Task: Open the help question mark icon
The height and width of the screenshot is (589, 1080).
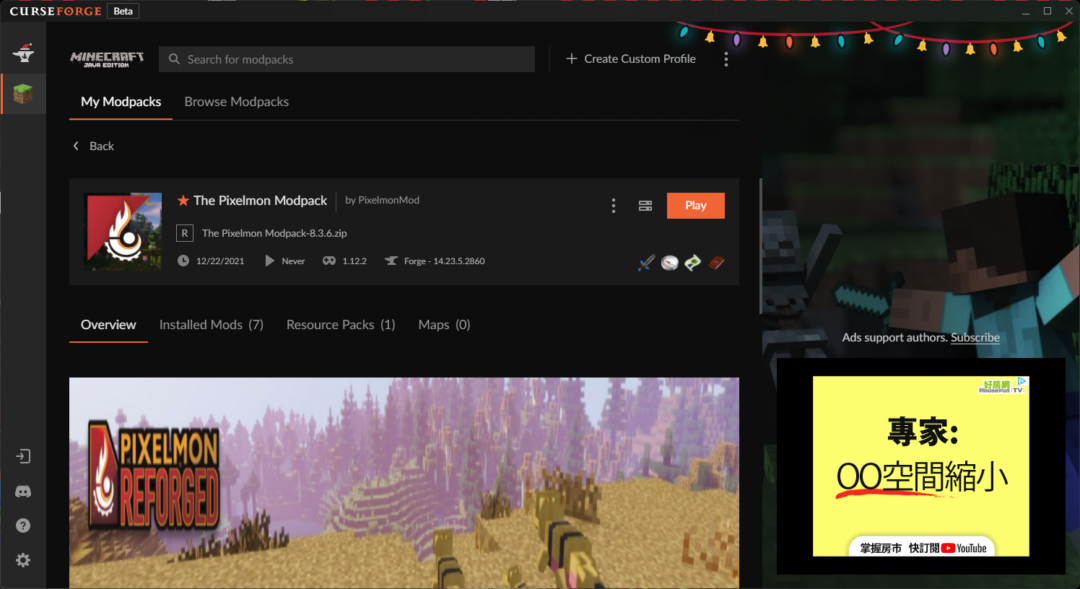Action: [23, 526]
